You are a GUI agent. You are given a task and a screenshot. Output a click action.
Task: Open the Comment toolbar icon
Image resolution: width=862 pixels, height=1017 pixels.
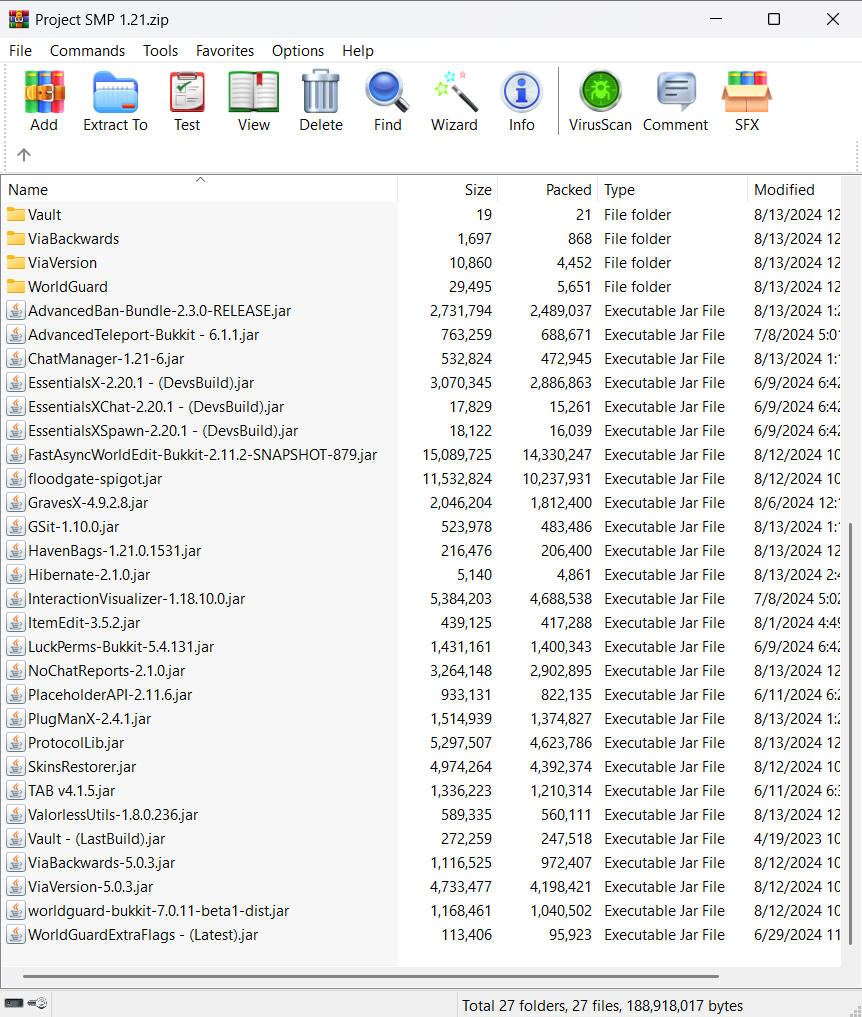676,91
